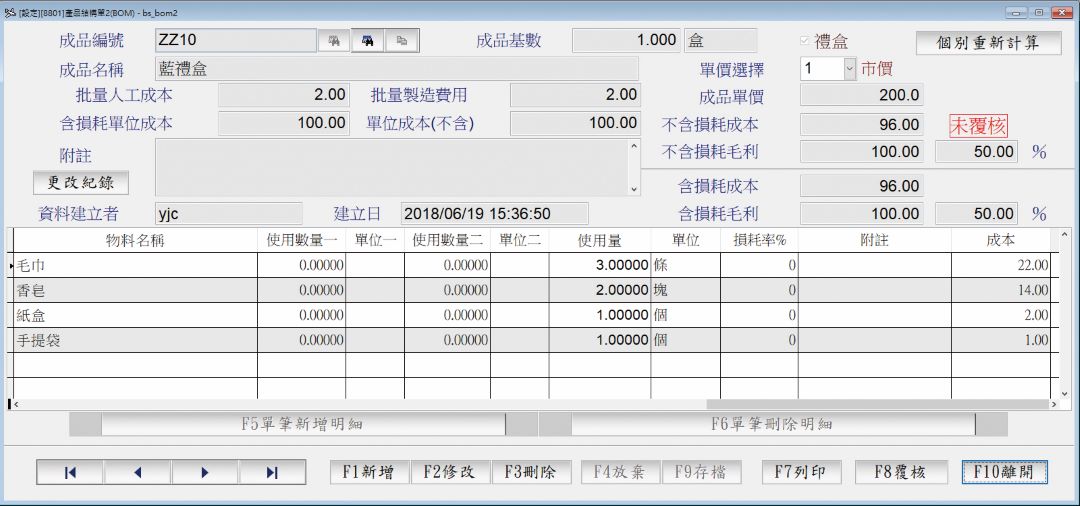Viewport: 1080px width, 506px height.
Task: Click the 建立日 timestamp field
Action: click(495, 213)
